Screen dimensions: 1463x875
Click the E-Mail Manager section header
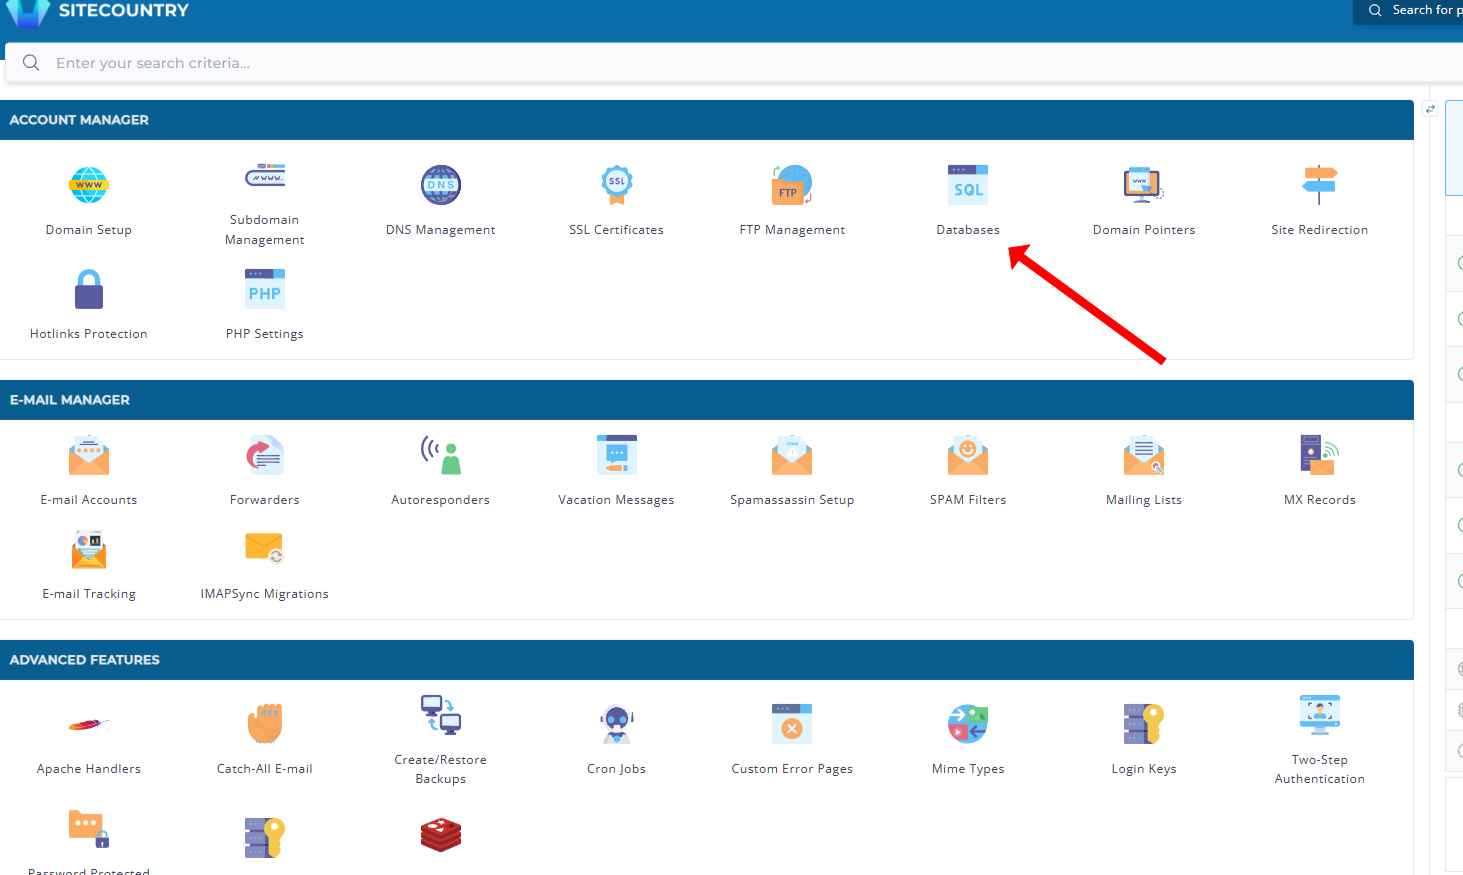point(707,400)
